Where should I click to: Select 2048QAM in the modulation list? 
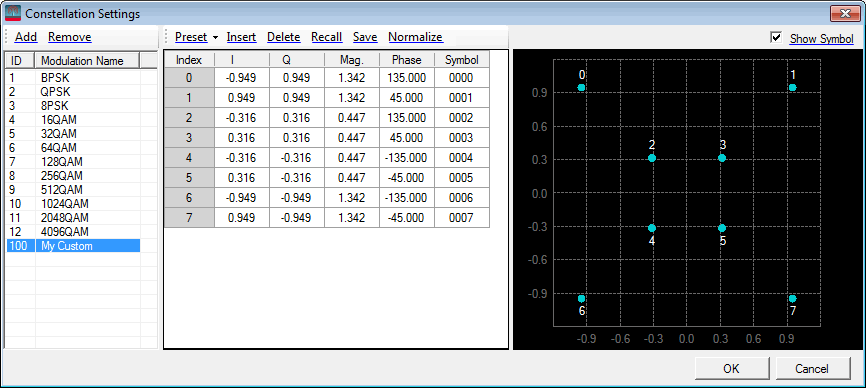coord(73,217)
